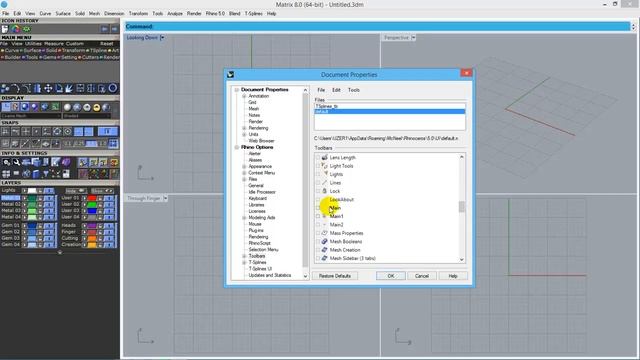The image size is (640, 360).
Task: Click the User 01 red color swatch
Action: click(92, 198)
